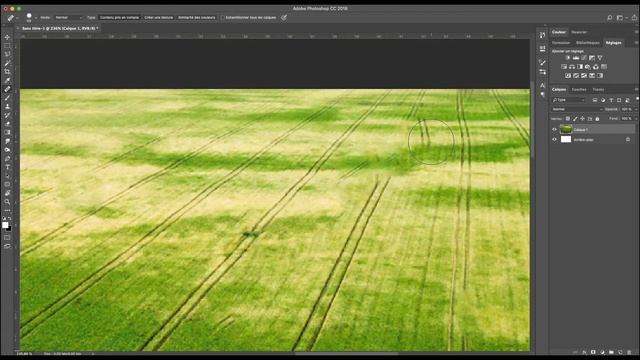Open the search icon at top right
This screenshot has height=360, width=640.
click(x=609, y=18)
